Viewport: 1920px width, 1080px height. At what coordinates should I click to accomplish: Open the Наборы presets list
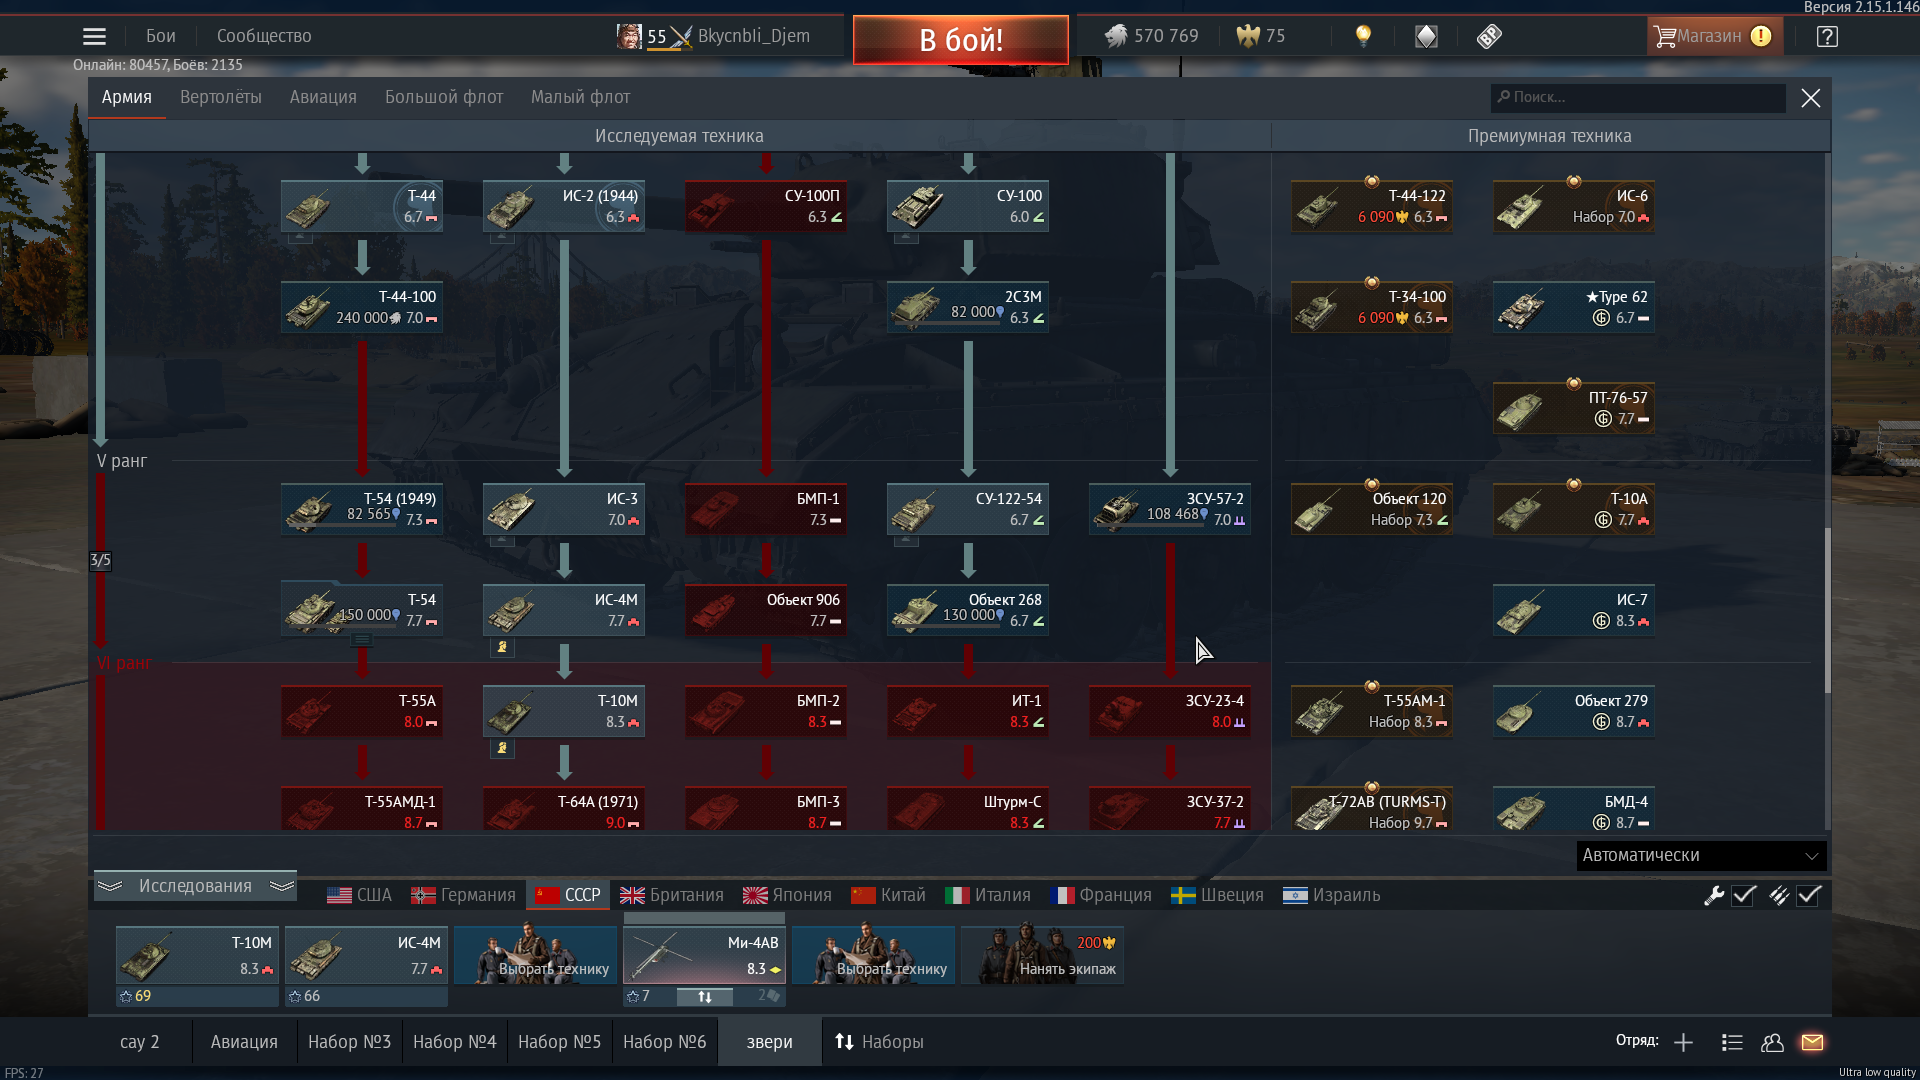879,1042
